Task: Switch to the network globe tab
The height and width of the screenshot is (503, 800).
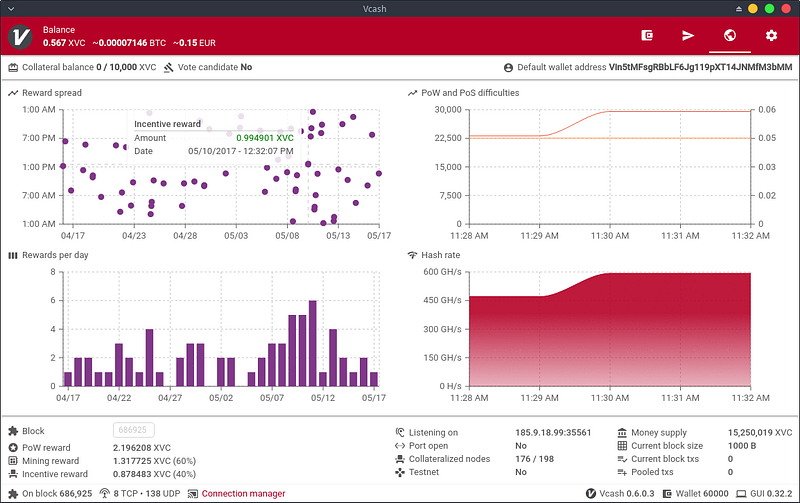Action: coord(730,35)
